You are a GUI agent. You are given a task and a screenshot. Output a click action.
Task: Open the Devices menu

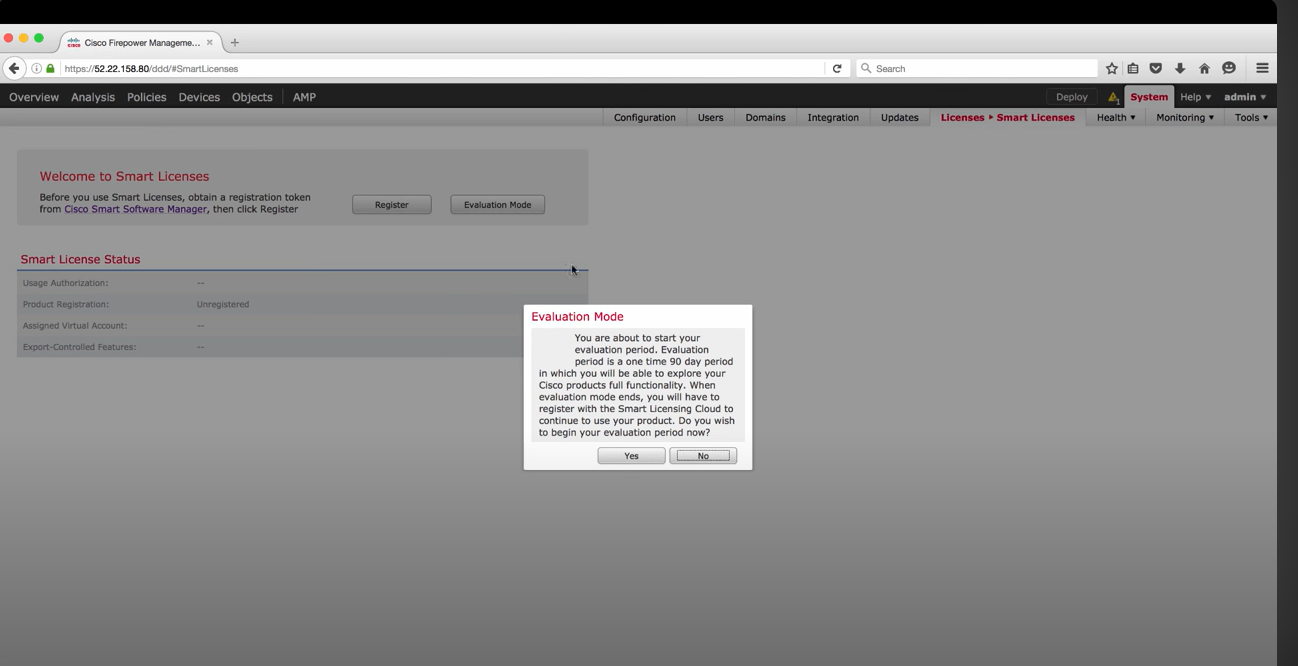point(199,97)
